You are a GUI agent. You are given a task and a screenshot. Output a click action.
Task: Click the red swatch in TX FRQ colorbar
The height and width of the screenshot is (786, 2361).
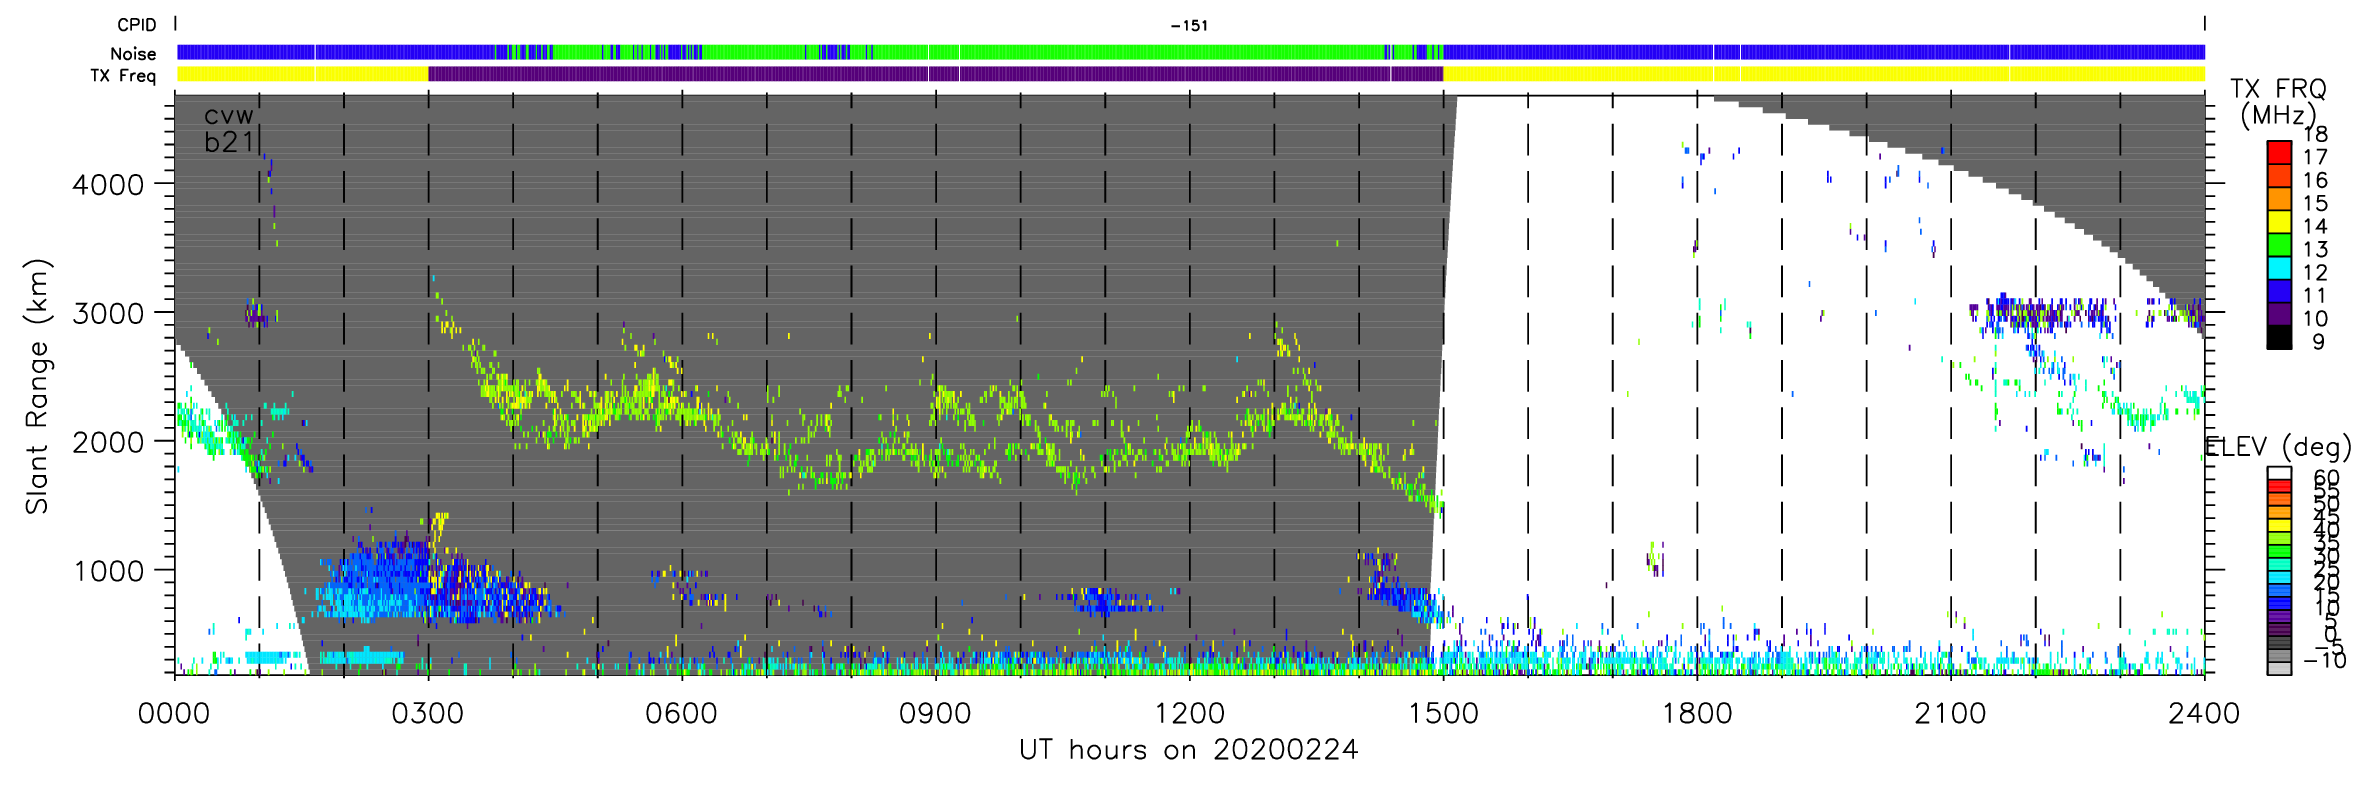2279,152
